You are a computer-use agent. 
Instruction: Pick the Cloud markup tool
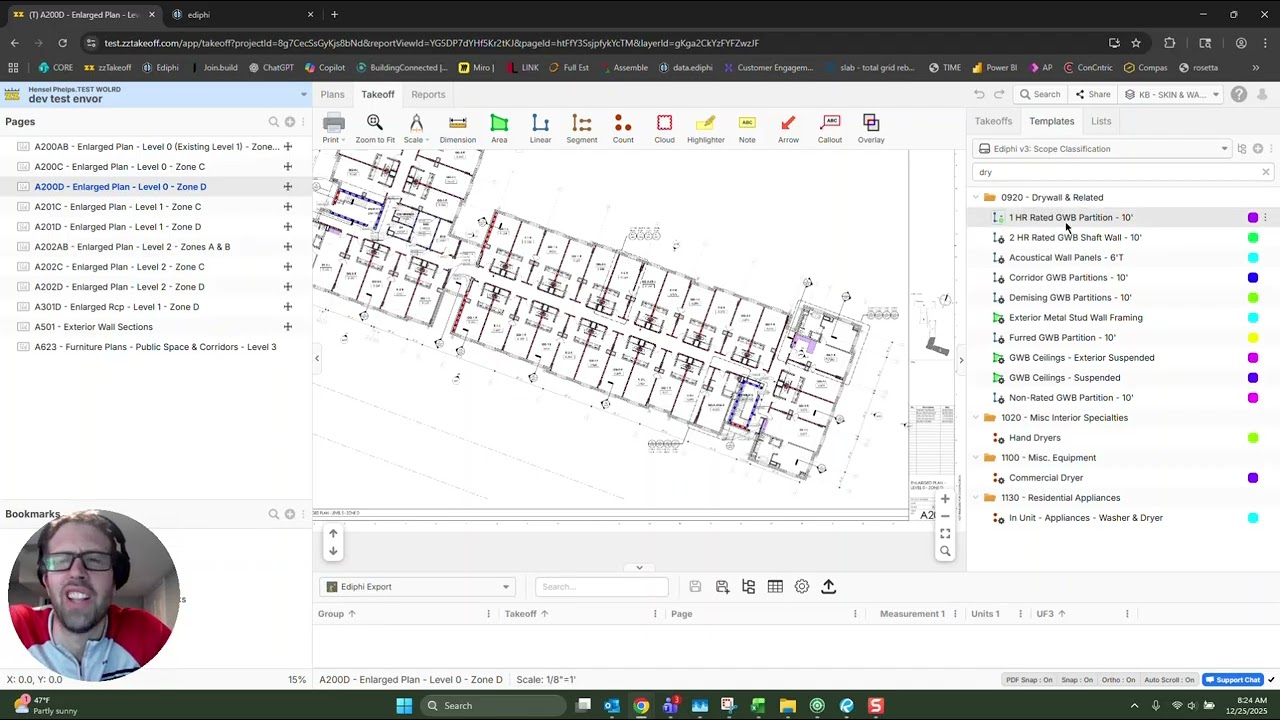click(x=664, y=128)
